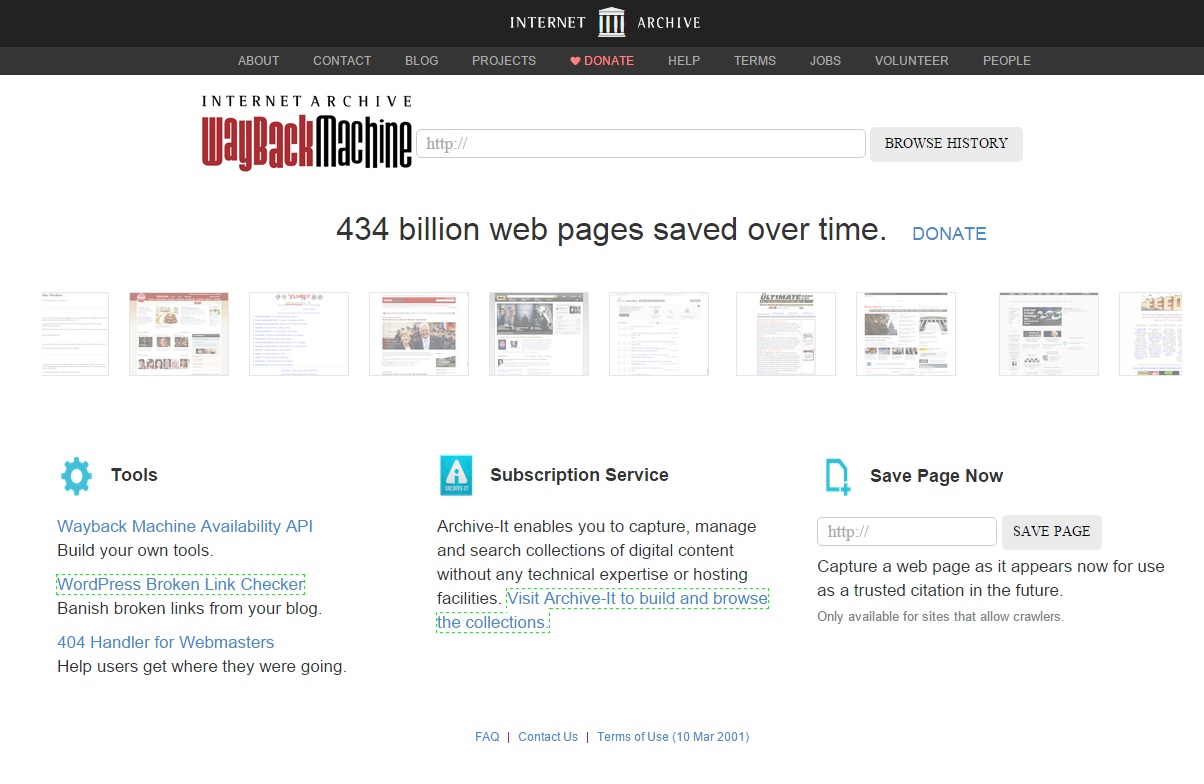
Task: Click the SAVE PAGE button
Action: [1051, 532]
